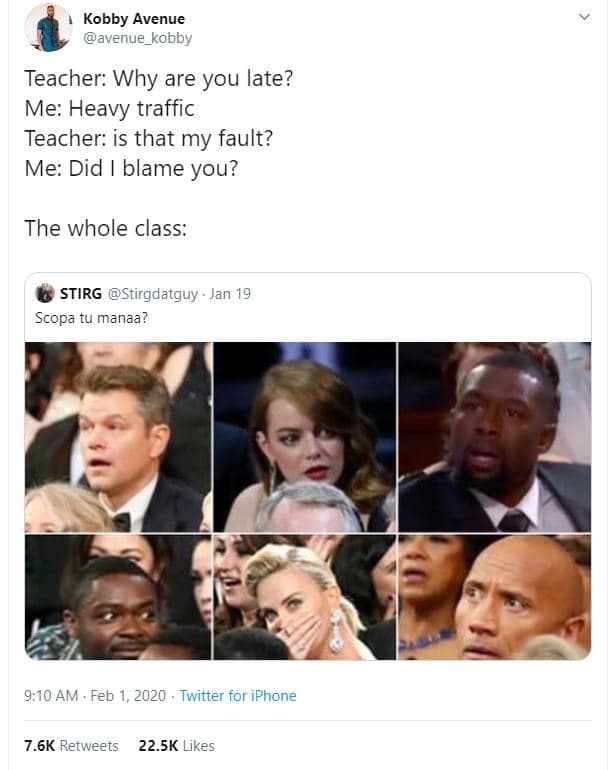Viewport: 616px width, 770px height.
Task: Open STIRG's profile from the quoted tweet name
Action: tap(79, 293)
